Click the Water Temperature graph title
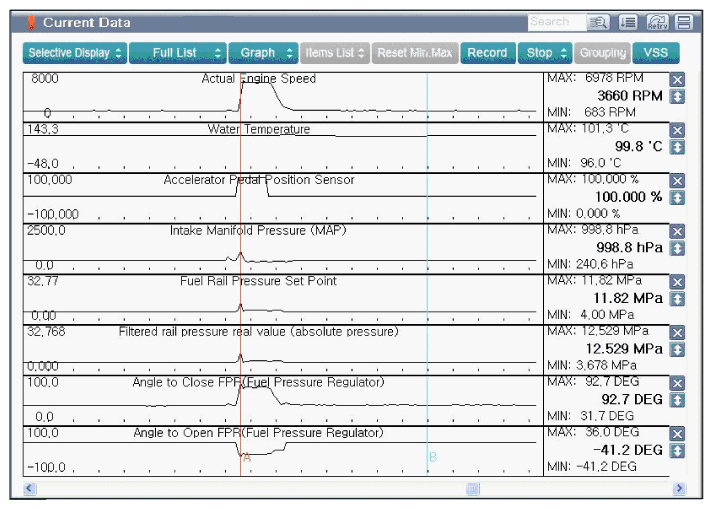Screen dimensions: 713x509 point(259,129)
